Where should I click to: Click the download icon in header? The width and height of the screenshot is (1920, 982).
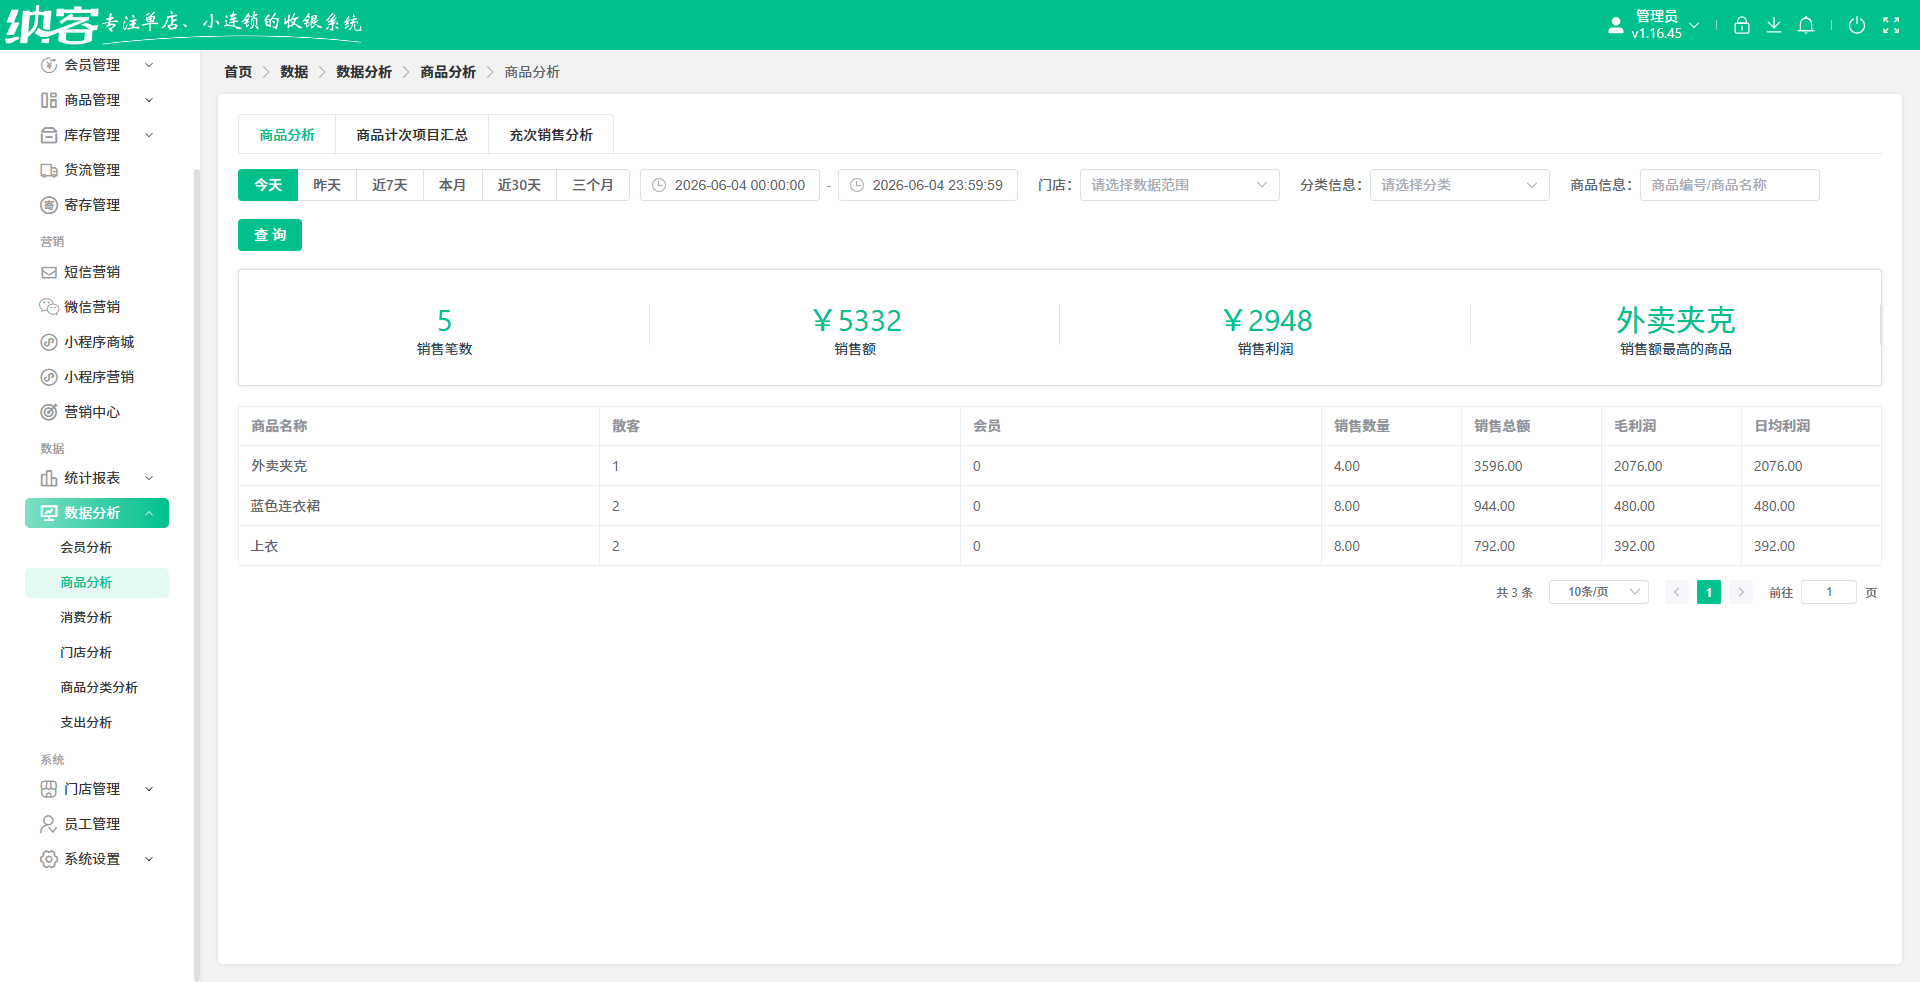point(1774,25)
